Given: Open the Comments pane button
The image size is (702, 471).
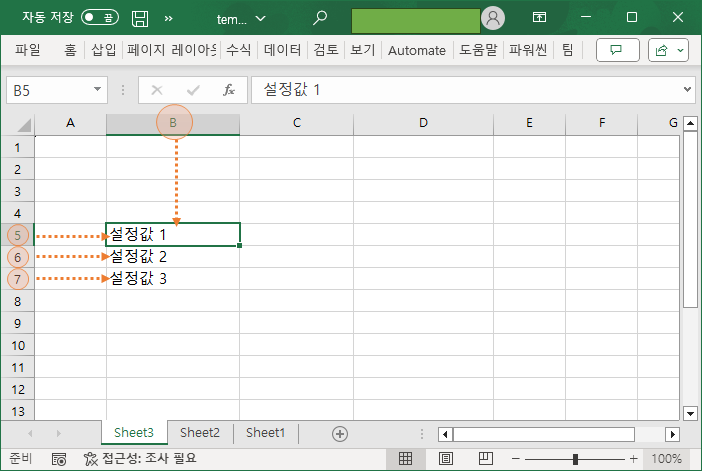Looking at the screenshot, I should click(x=617, y=50).
